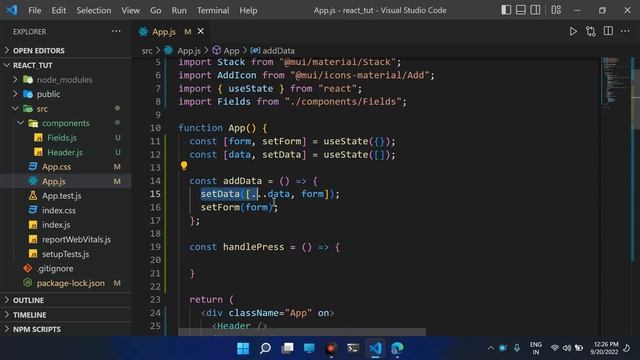Open the terminal app on the taskbar

(353, 348)
